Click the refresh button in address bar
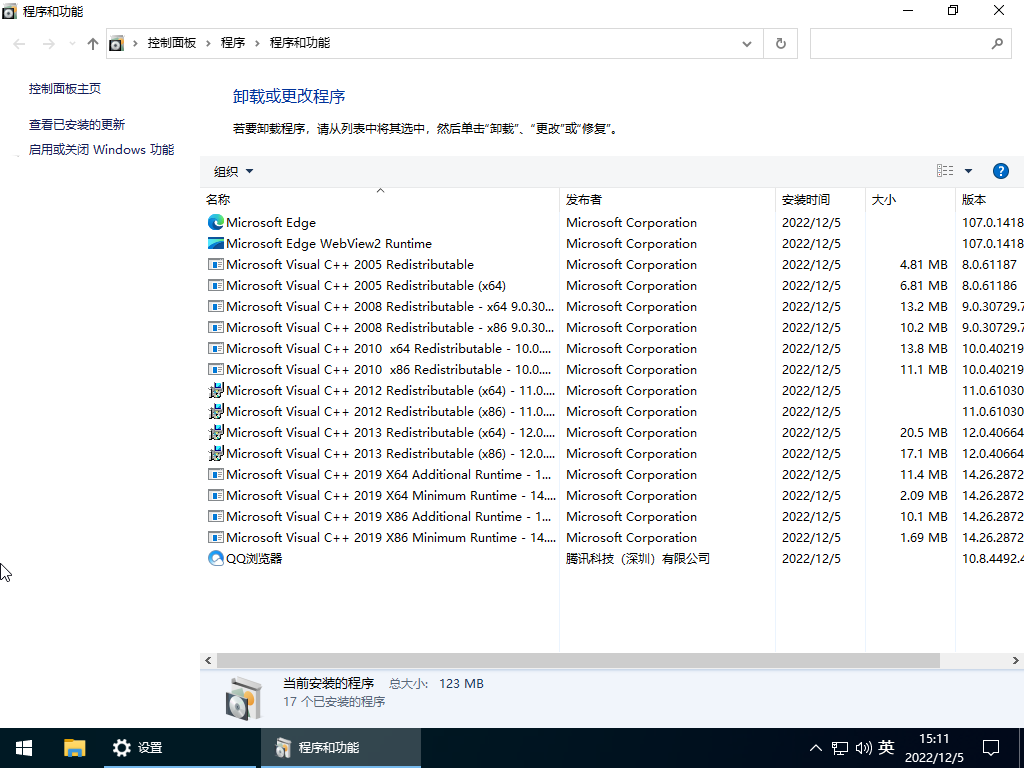Image resolution: width=1024 pixels, height=768 pixels. 780,44
